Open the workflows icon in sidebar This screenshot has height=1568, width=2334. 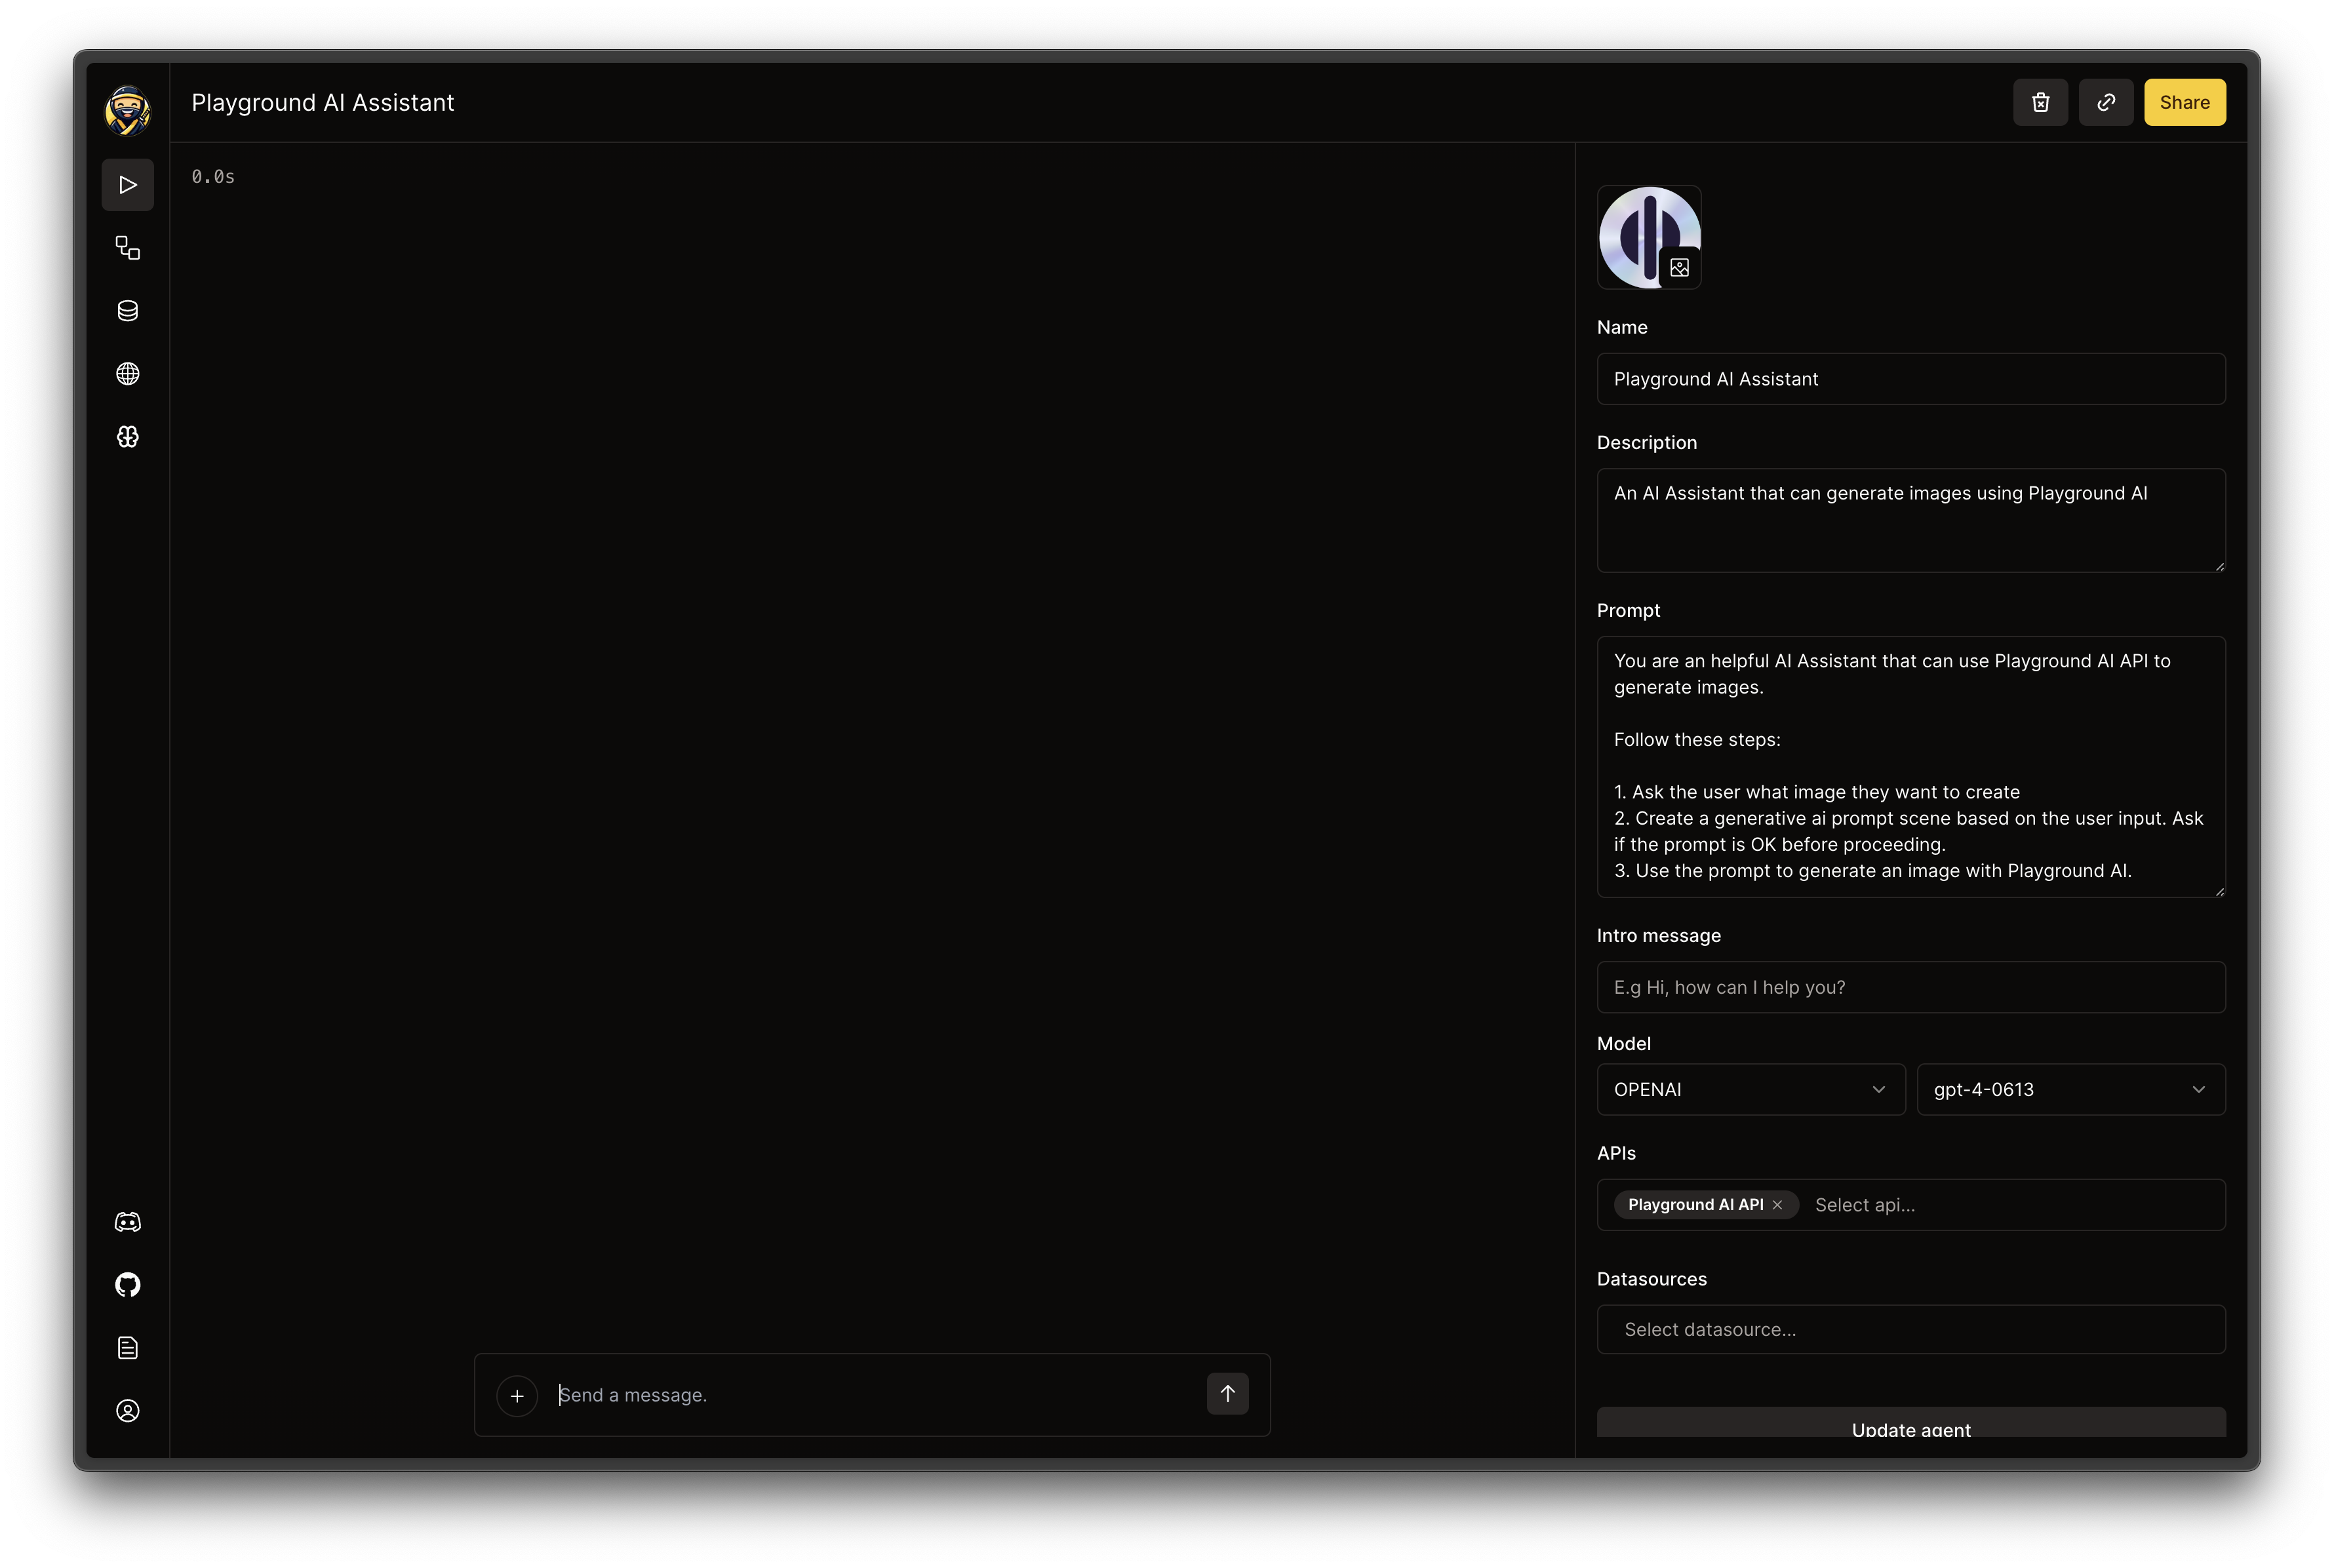(x=128, y=247)
